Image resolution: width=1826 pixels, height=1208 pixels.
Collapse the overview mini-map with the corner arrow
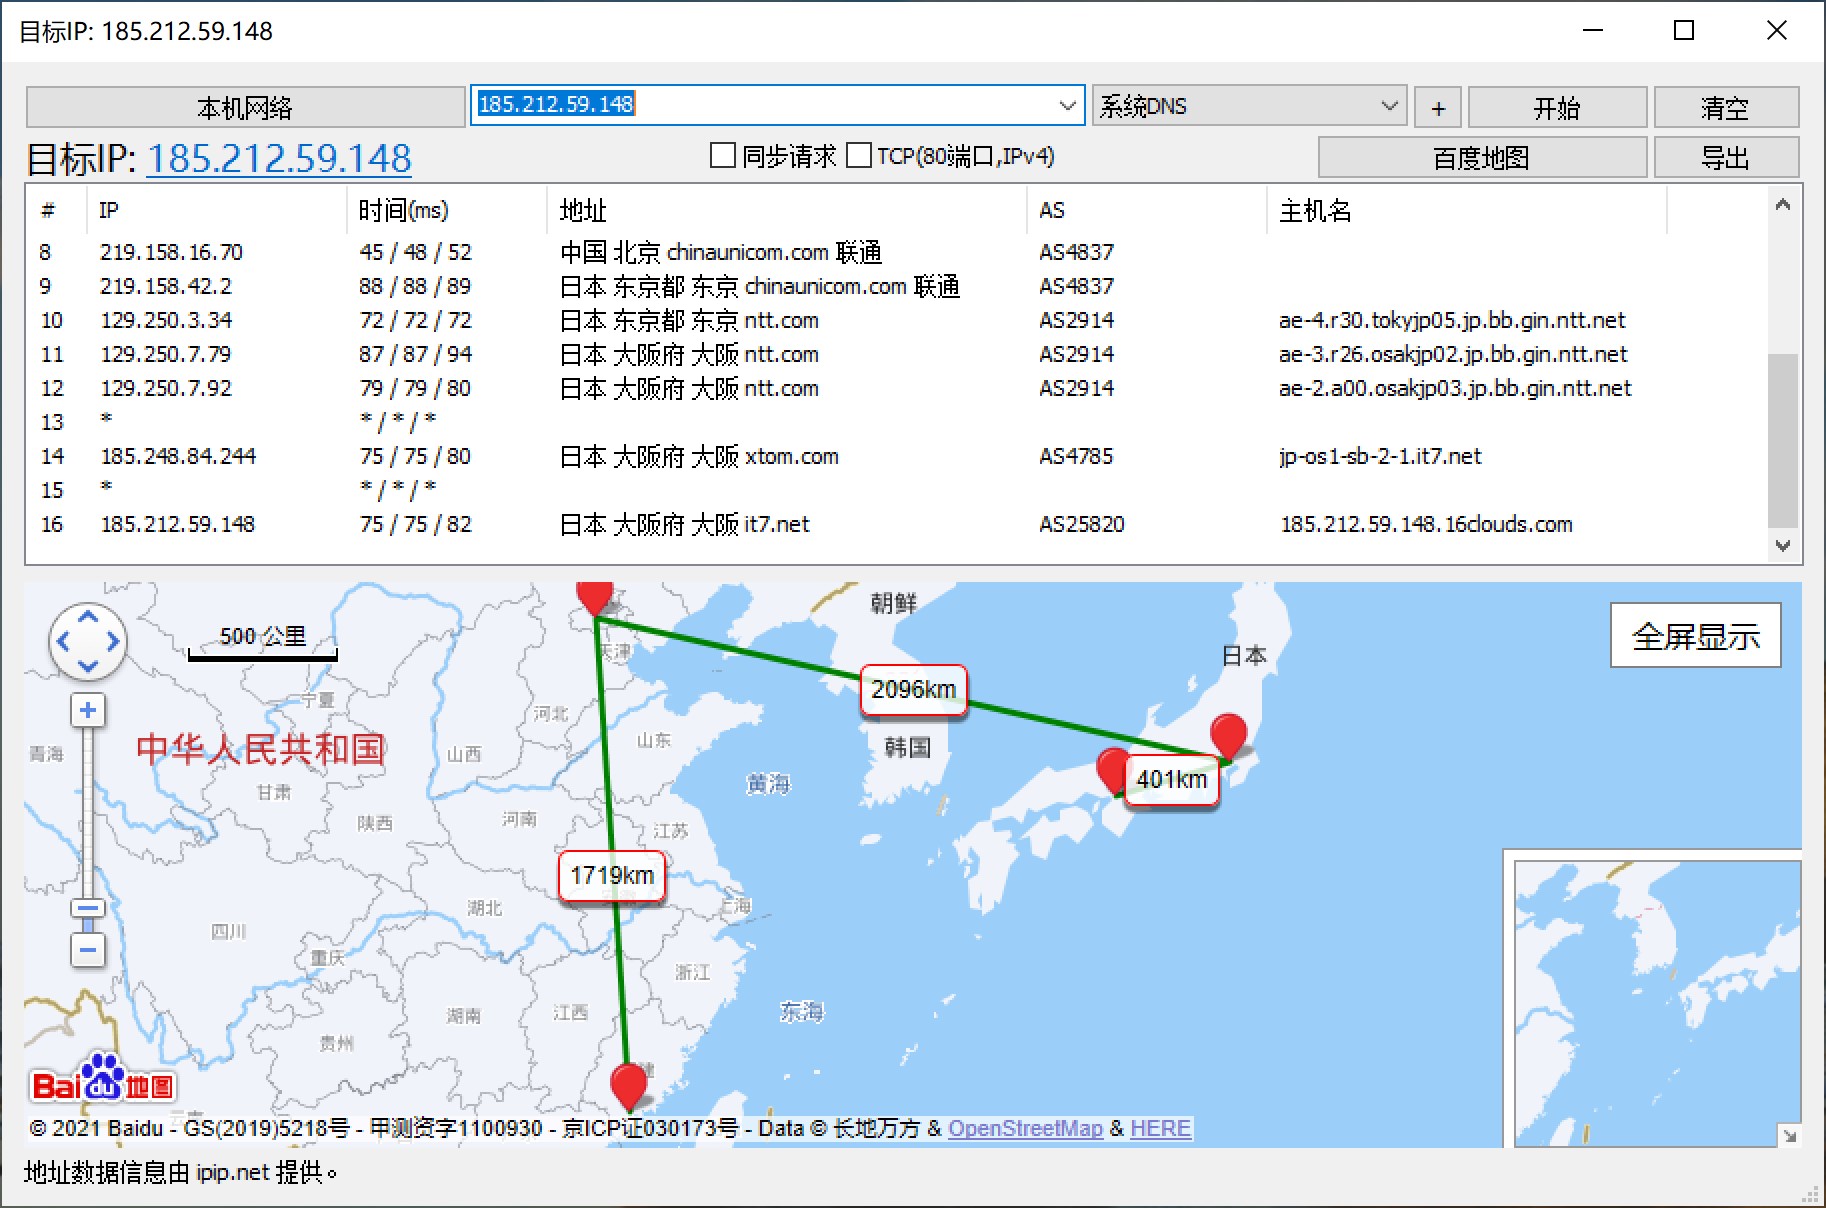[x=1789, y=1135]
